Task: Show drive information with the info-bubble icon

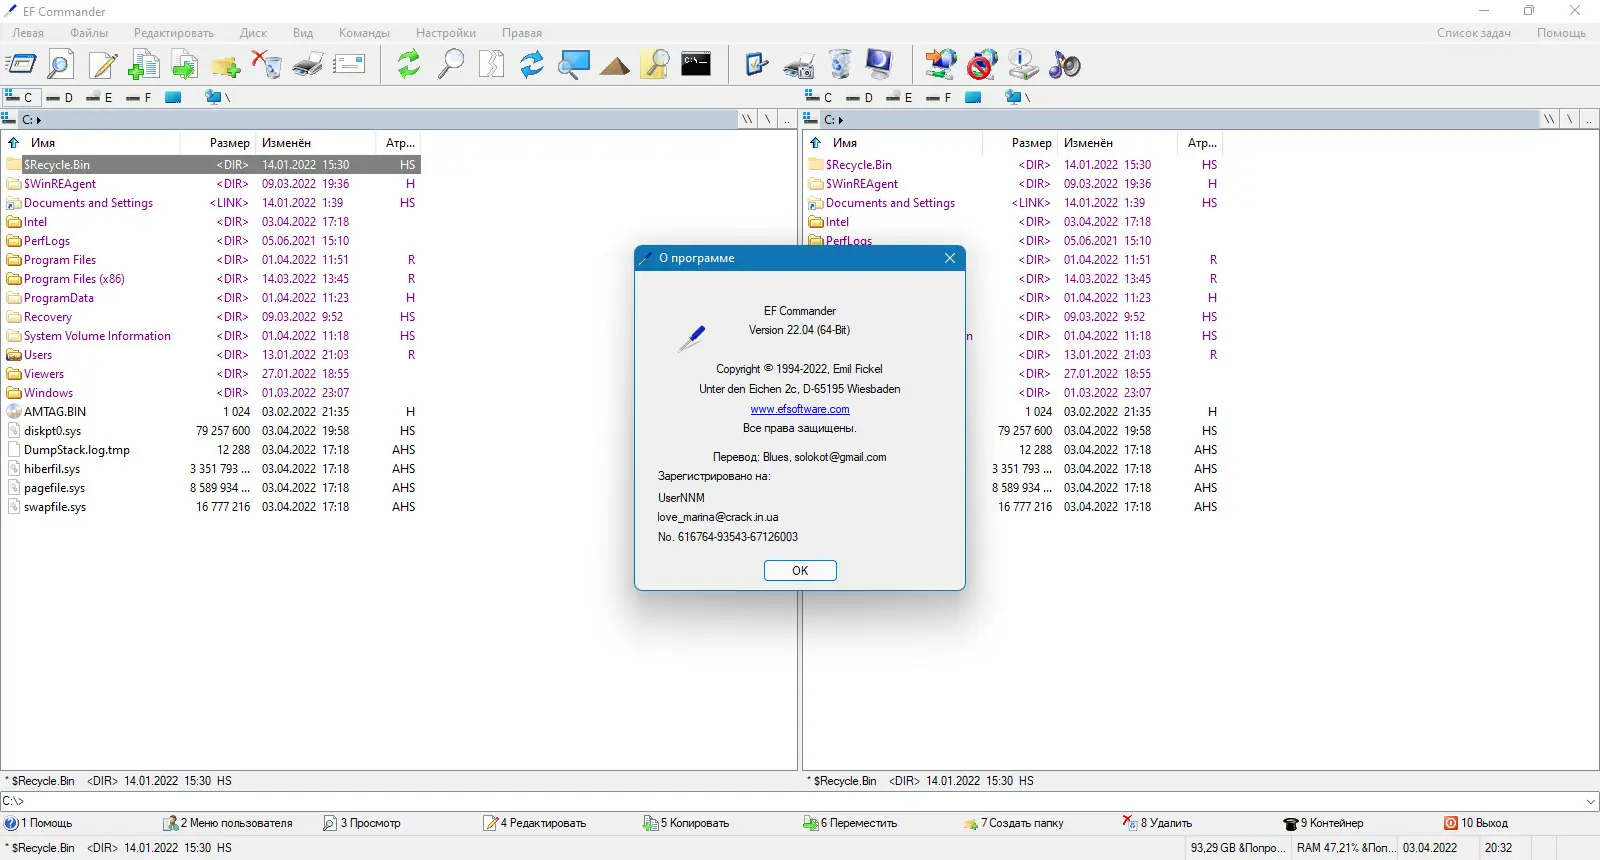Action: (1023, 65)
